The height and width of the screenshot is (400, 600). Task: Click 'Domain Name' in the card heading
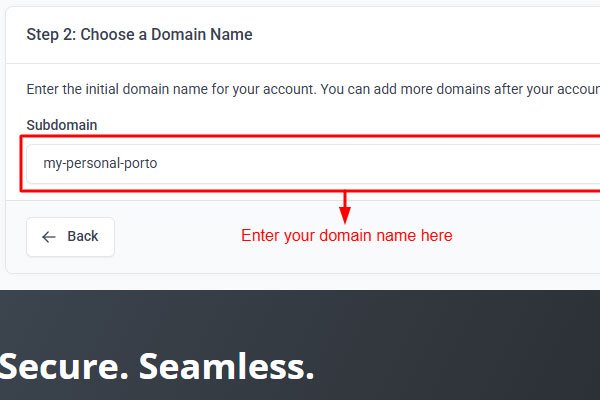point(211,35)
